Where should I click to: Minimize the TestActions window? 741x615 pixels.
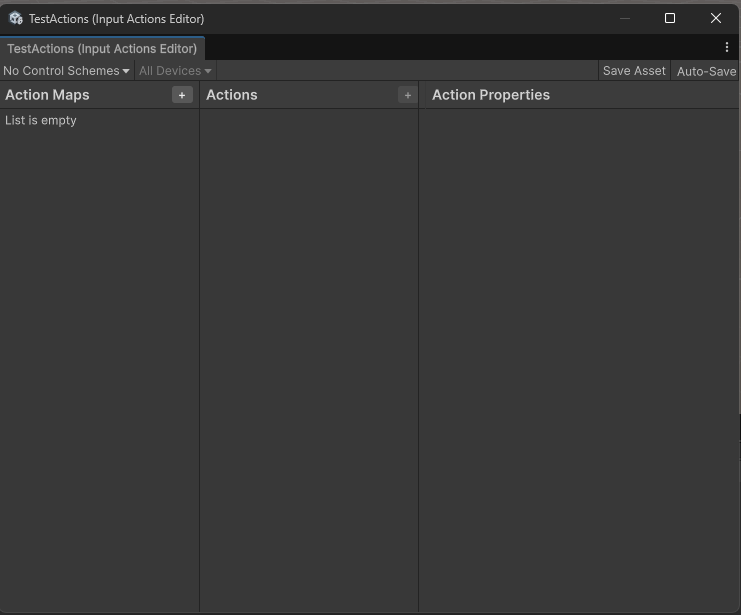point(625,18)
